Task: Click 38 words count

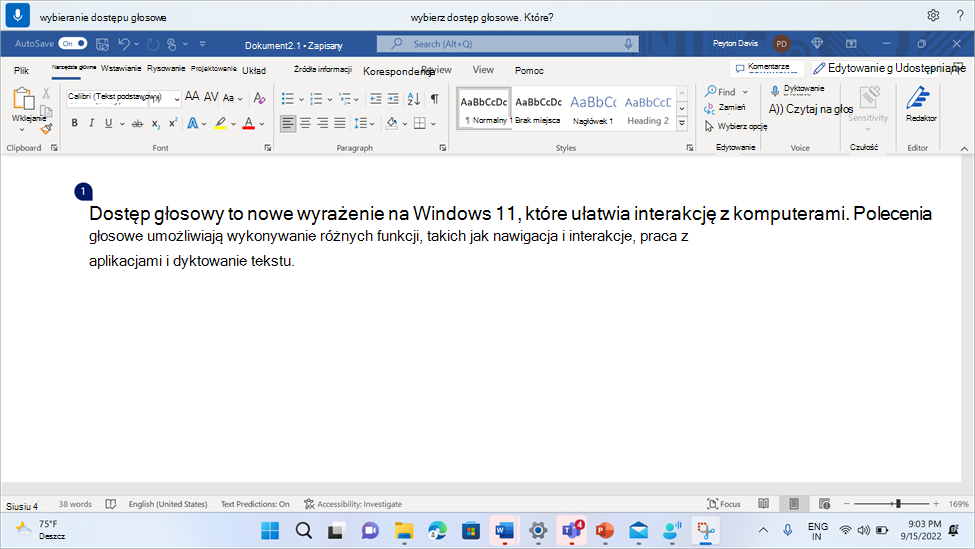Action: pos(75,504)
